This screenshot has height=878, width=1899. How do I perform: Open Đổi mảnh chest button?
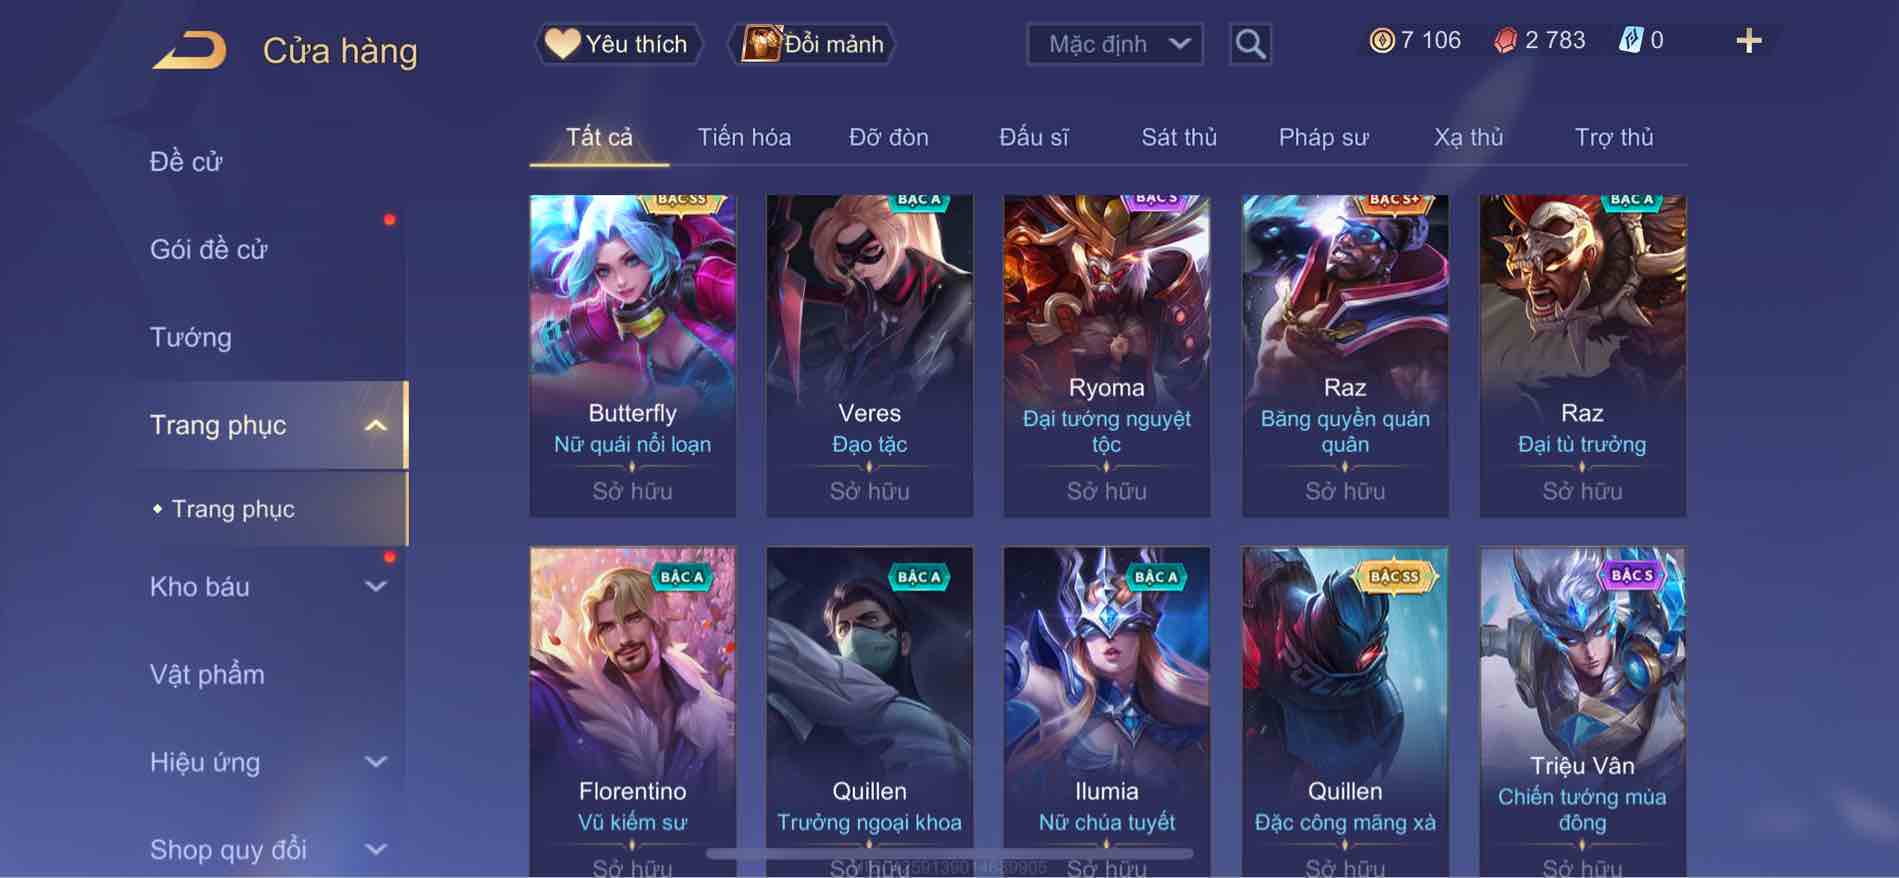(x=812, y=44)
